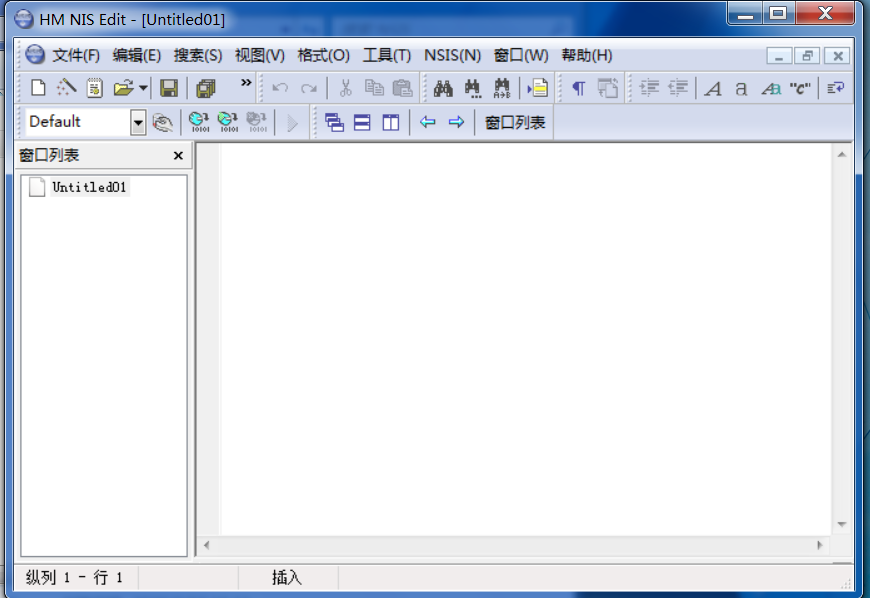Click the toggle case Aa icon
Screen dimensions: 870x598
[771, 88]
